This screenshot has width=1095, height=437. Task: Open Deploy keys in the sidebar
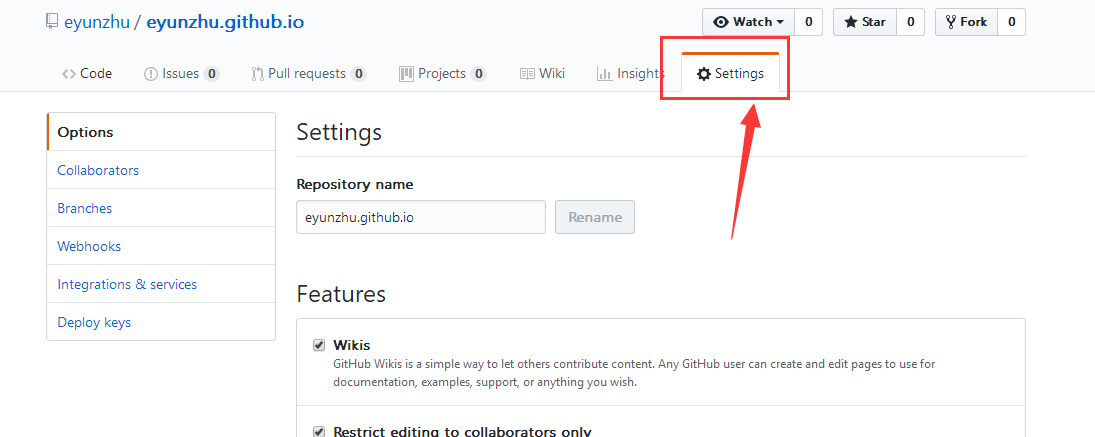click(161, 323)
